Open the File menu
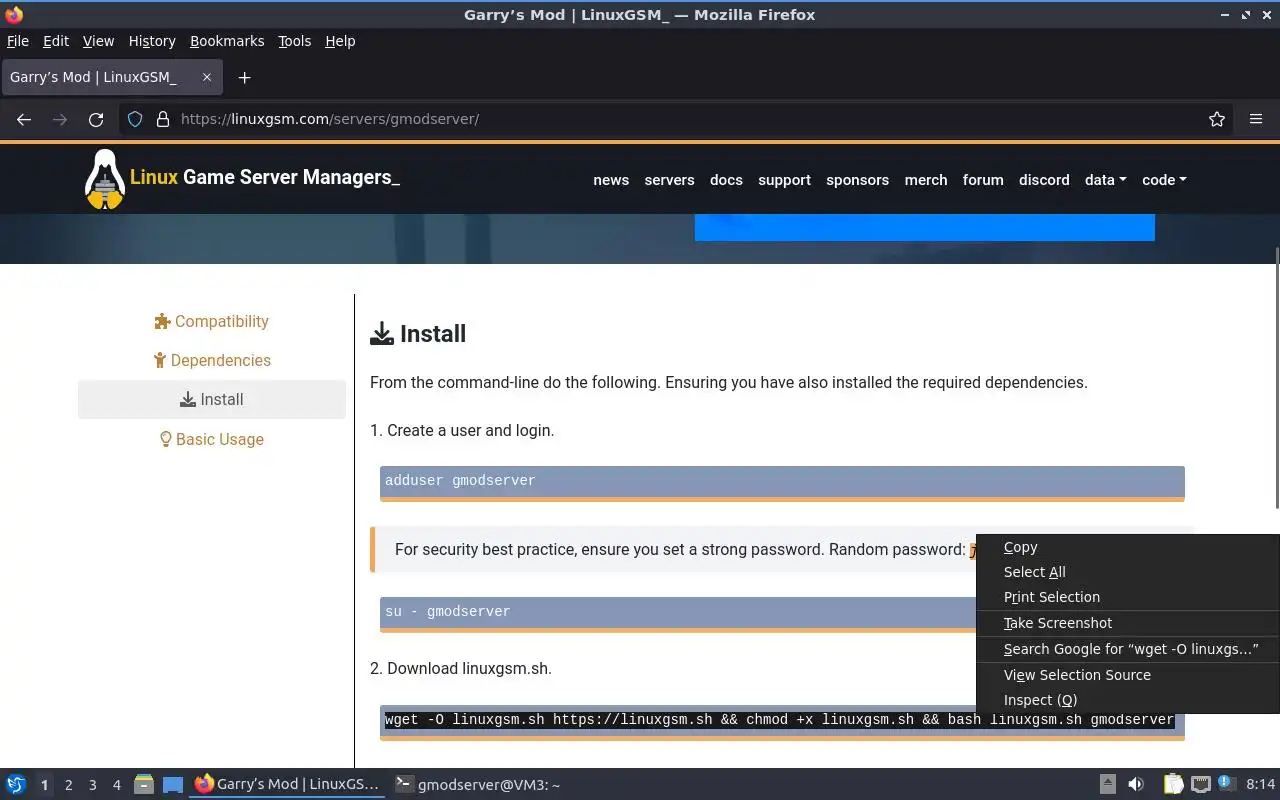The image size is (1280, 800). tap(18, 41)
